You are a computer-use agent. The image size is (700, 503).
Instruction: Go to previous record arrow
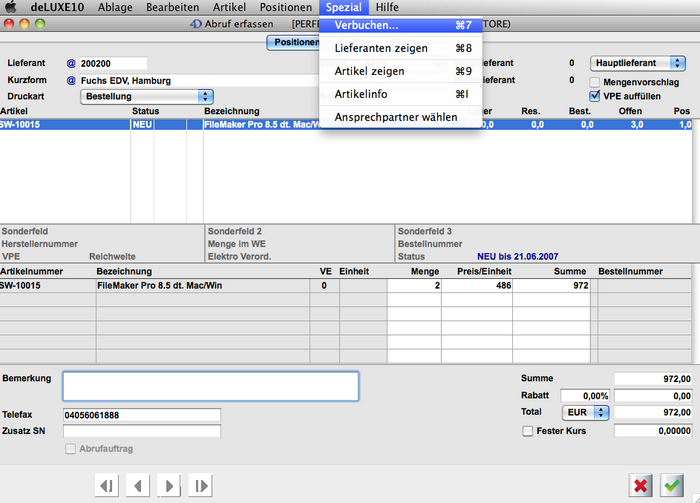(137, 485)
